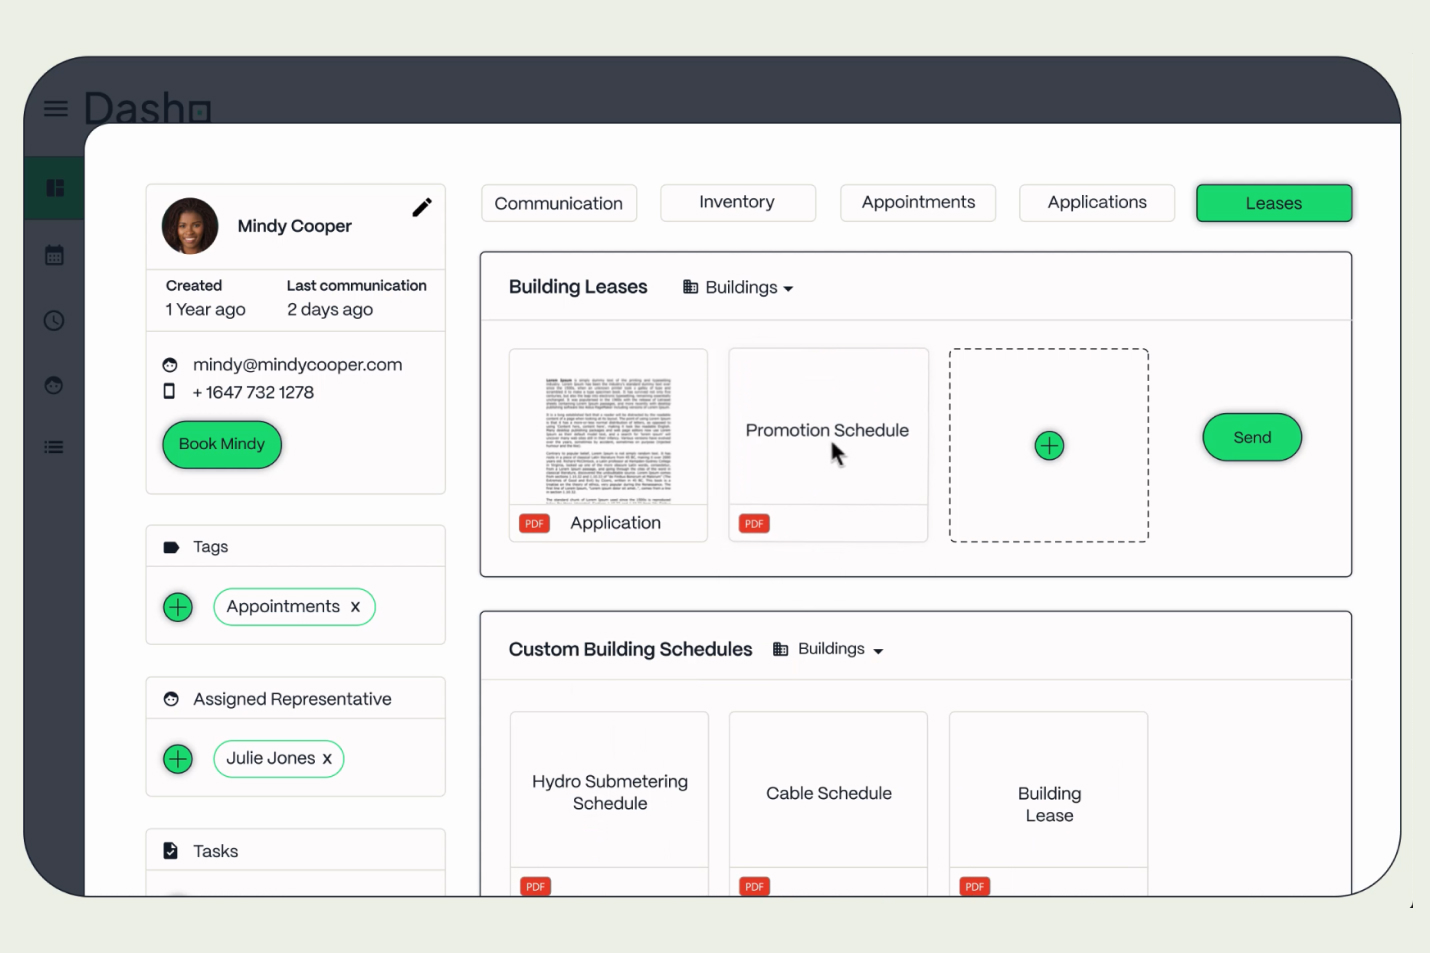Switch to the Applications tab
This screenshot has width=1430, height=953.
(1097, 203)
